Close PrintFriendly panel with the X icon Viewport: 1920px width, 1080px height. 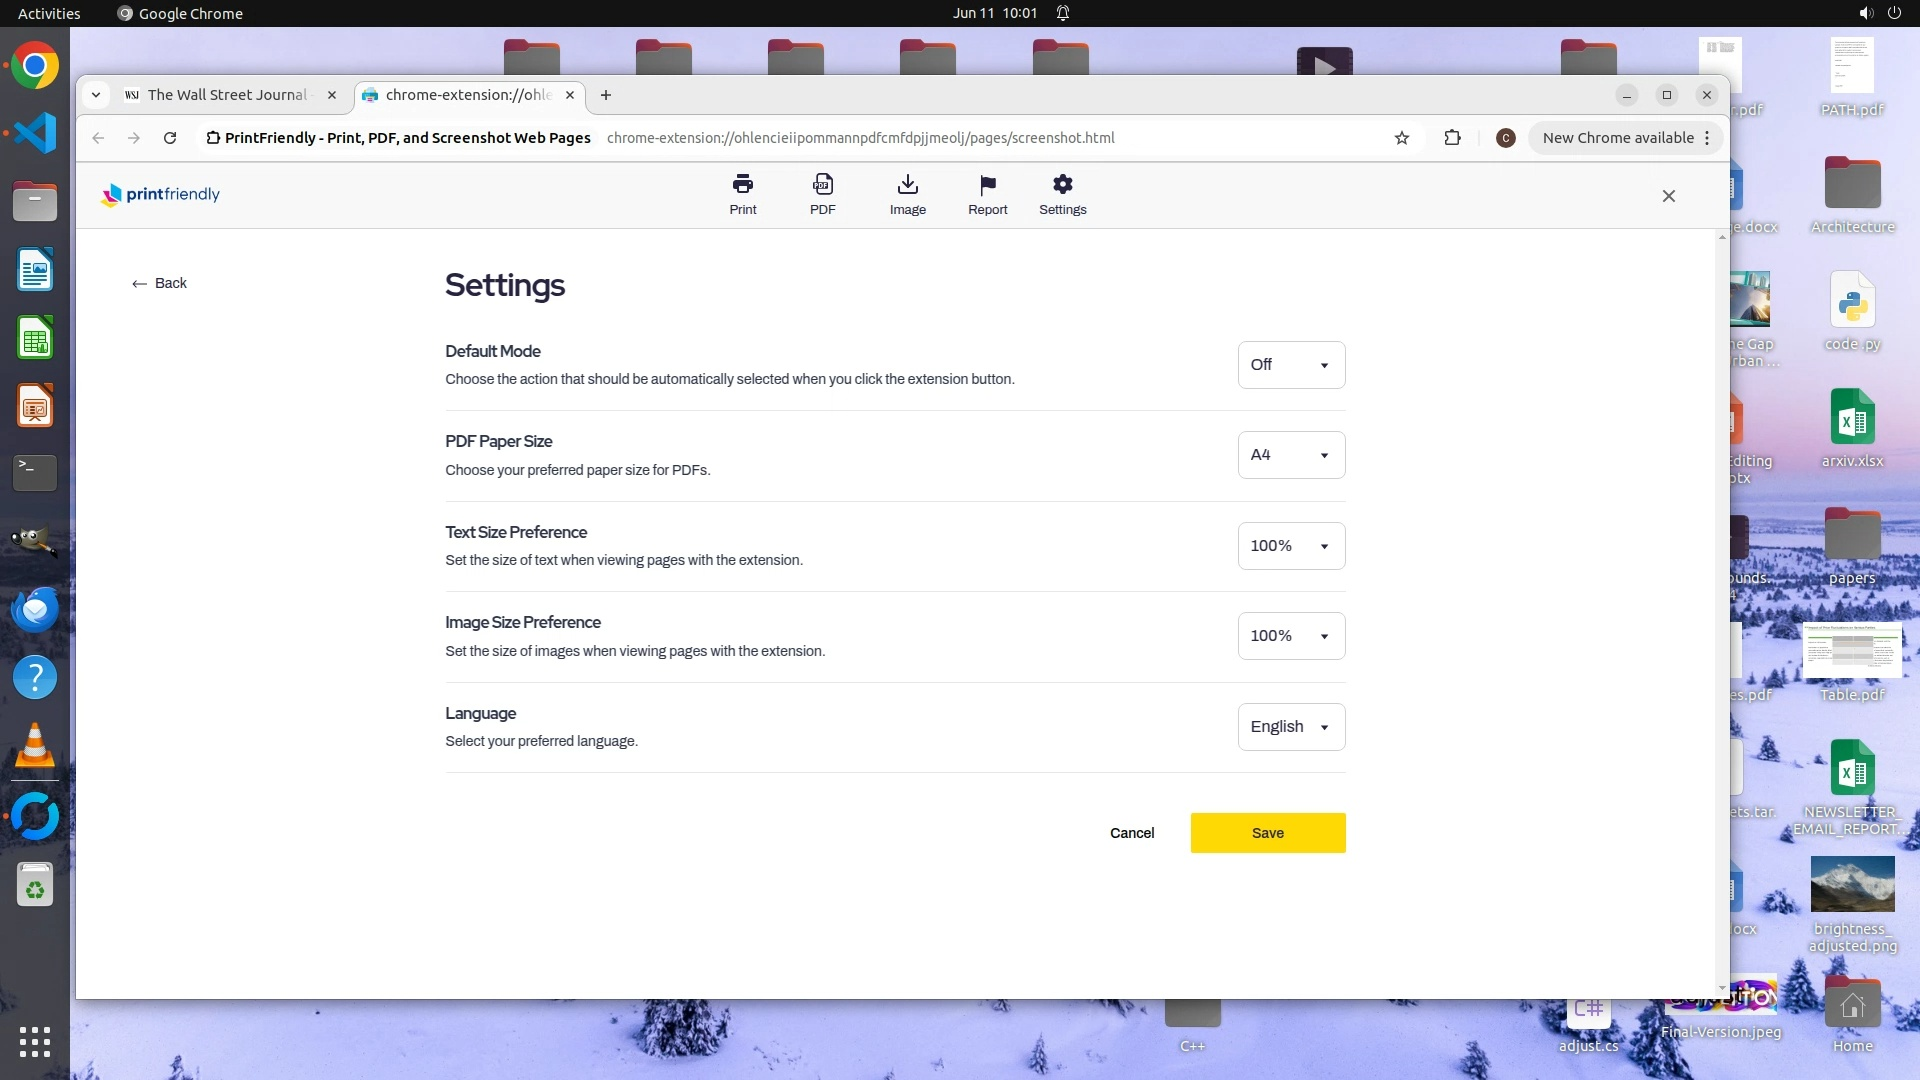[1668, 196]
